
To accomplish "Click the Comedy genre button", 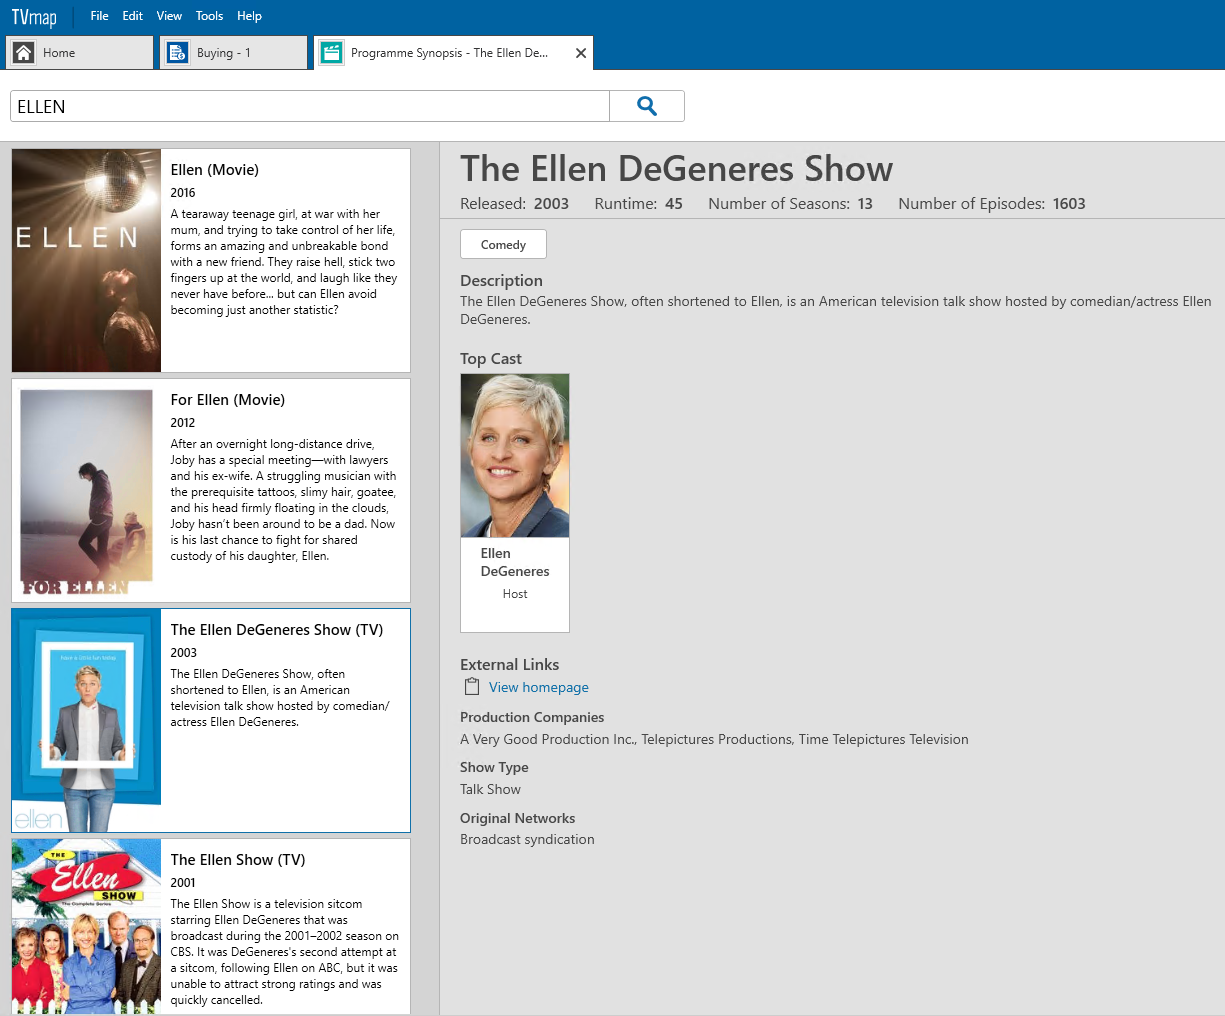I will click(x=503, y=244).
